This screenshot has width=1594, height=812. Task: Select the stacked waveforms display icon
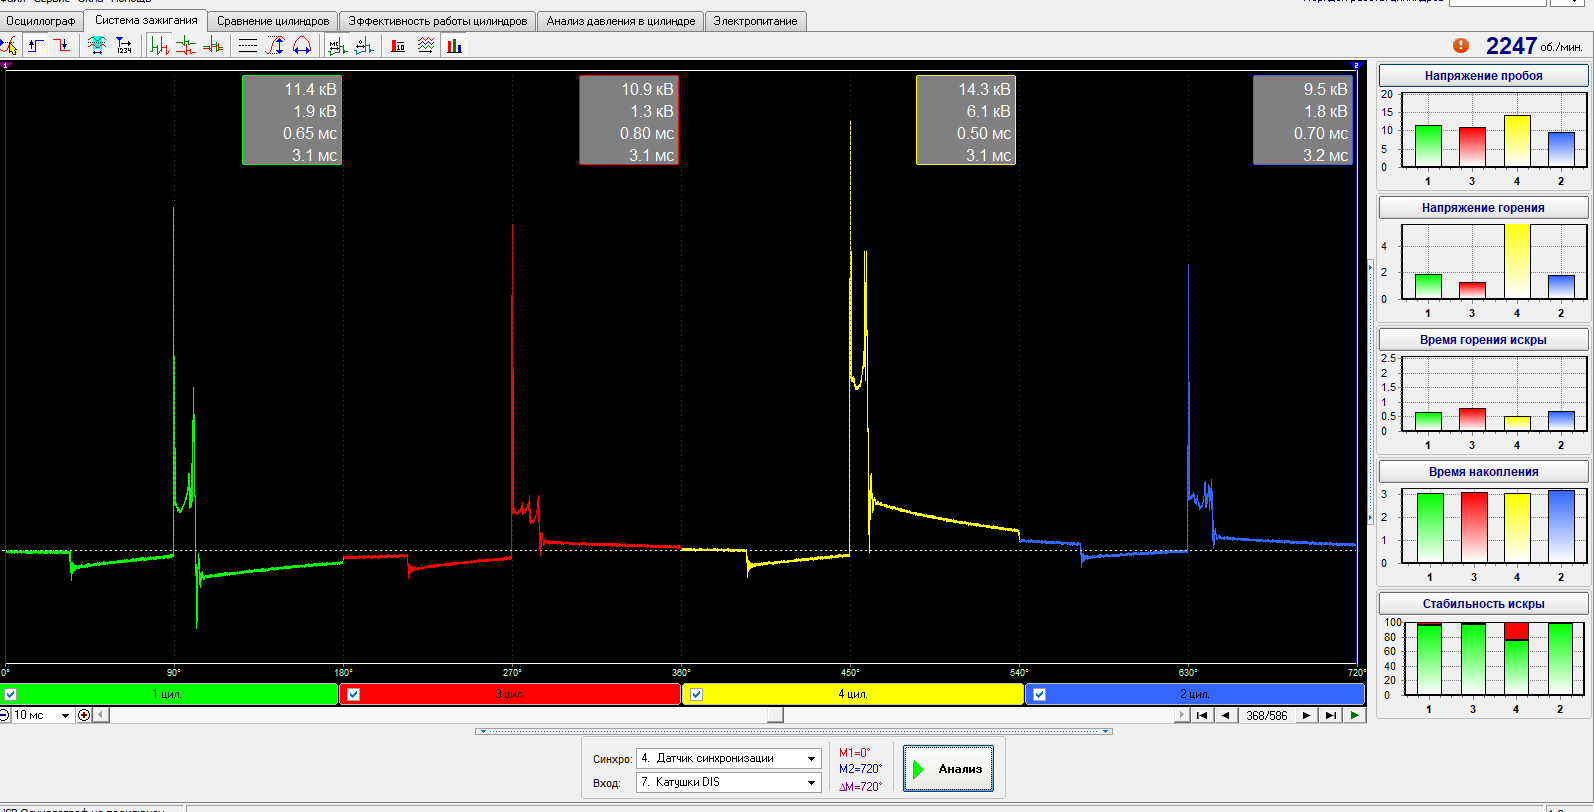186,45
